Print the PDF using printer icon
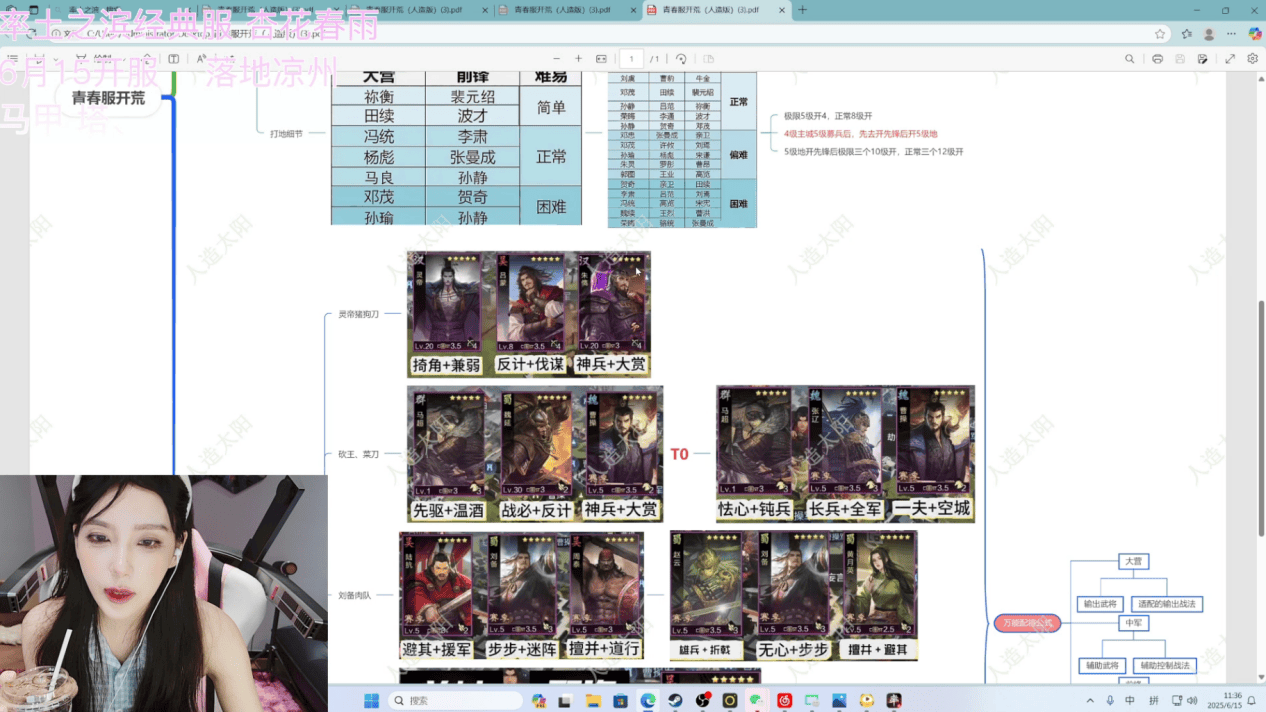The width and height of the screenshot is (1266, 712). pos(1157,59)
